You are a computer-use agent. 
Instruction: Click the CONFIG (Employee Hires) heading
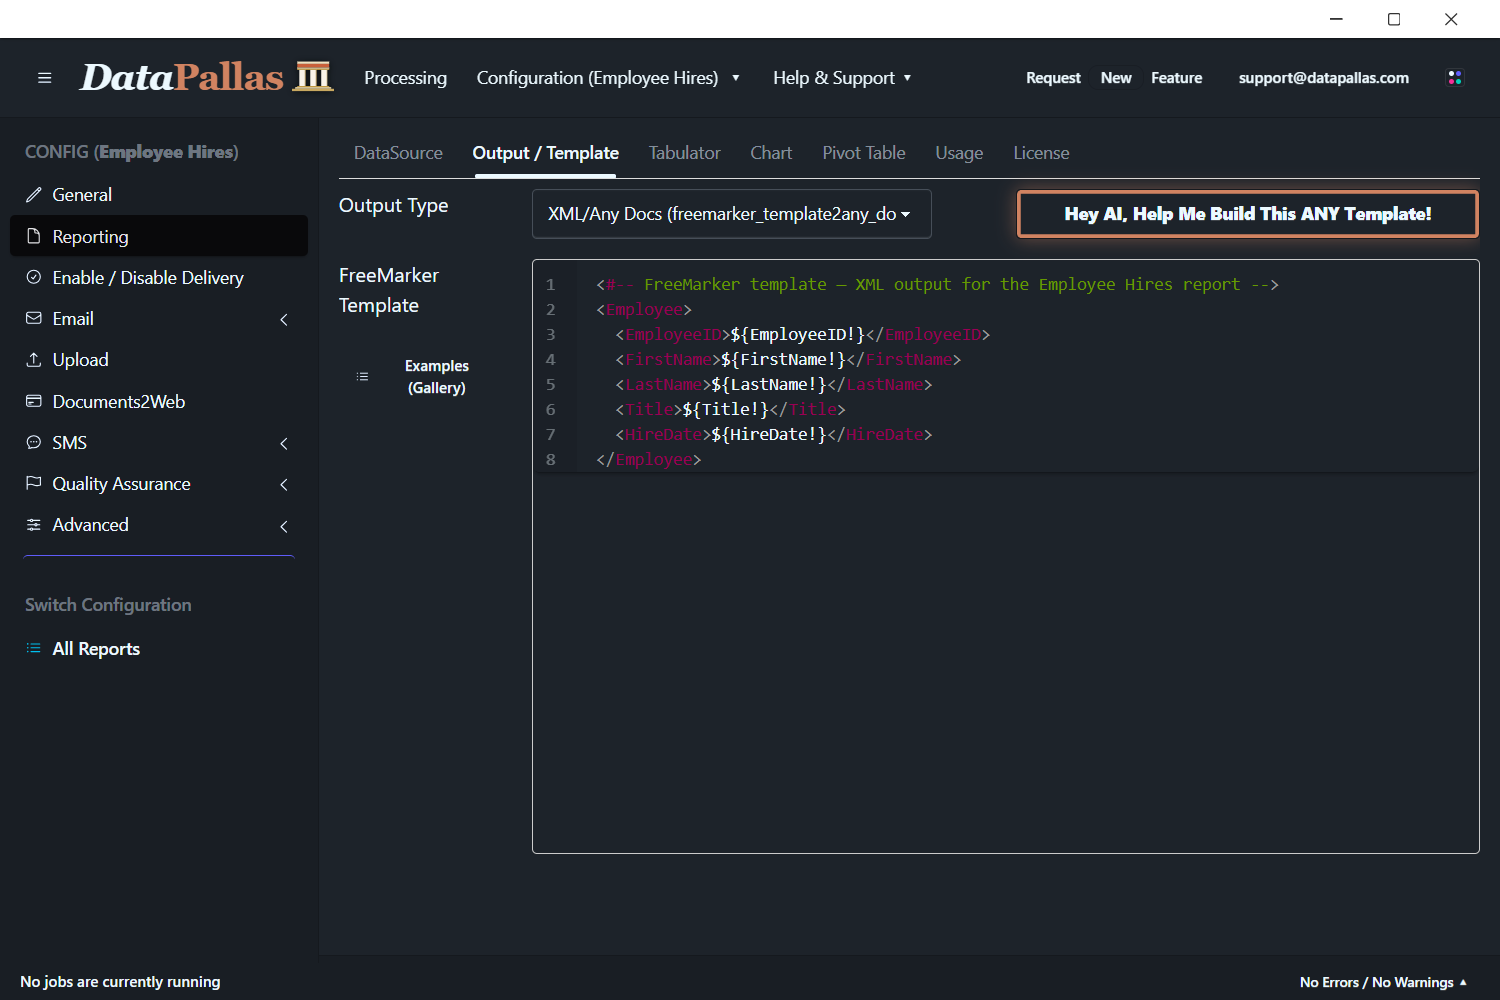(131, 152)
